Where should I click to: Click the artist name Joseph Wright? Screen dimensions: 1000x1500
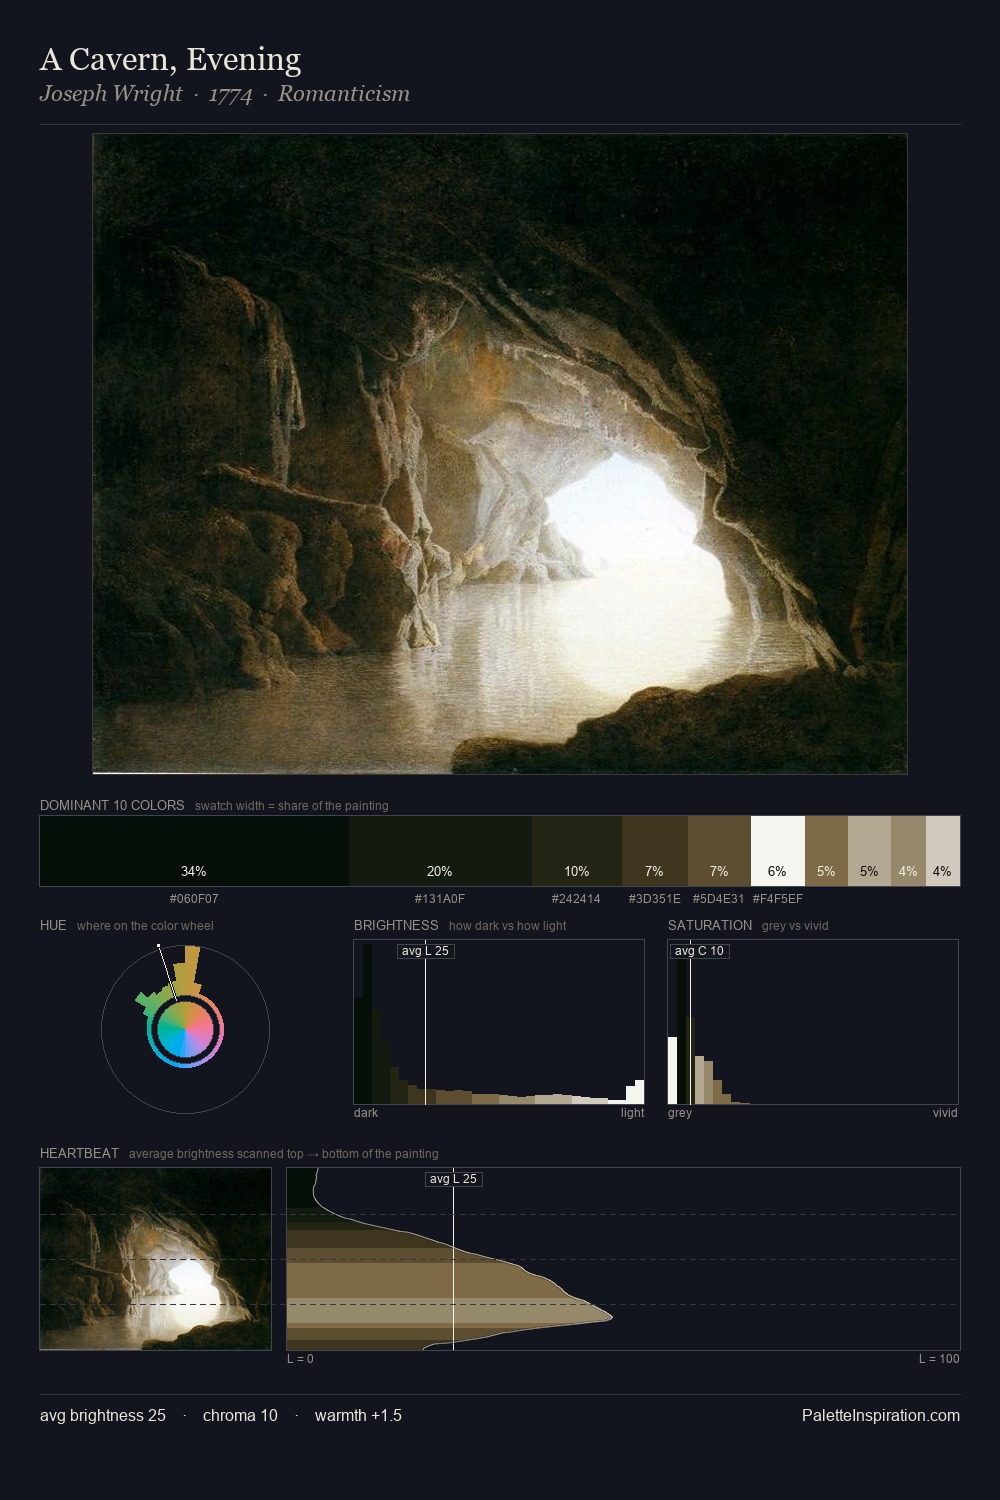(111, 94)
